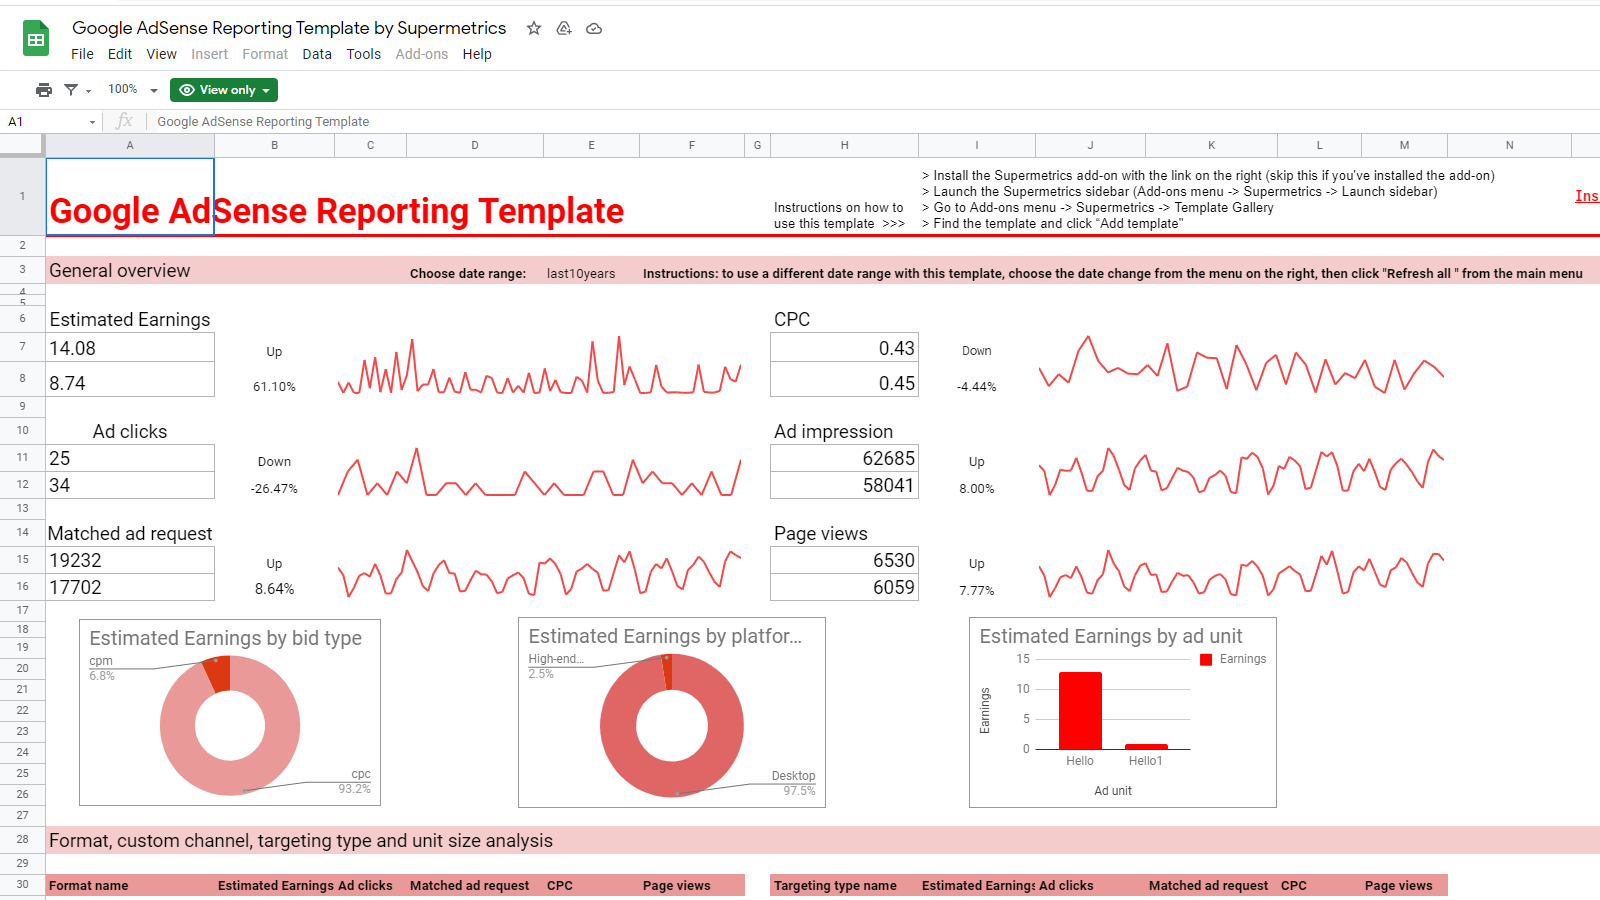This screenshot has width=1600, height=900.
Task: Select column A header
Action: click(x=130, y=146)
